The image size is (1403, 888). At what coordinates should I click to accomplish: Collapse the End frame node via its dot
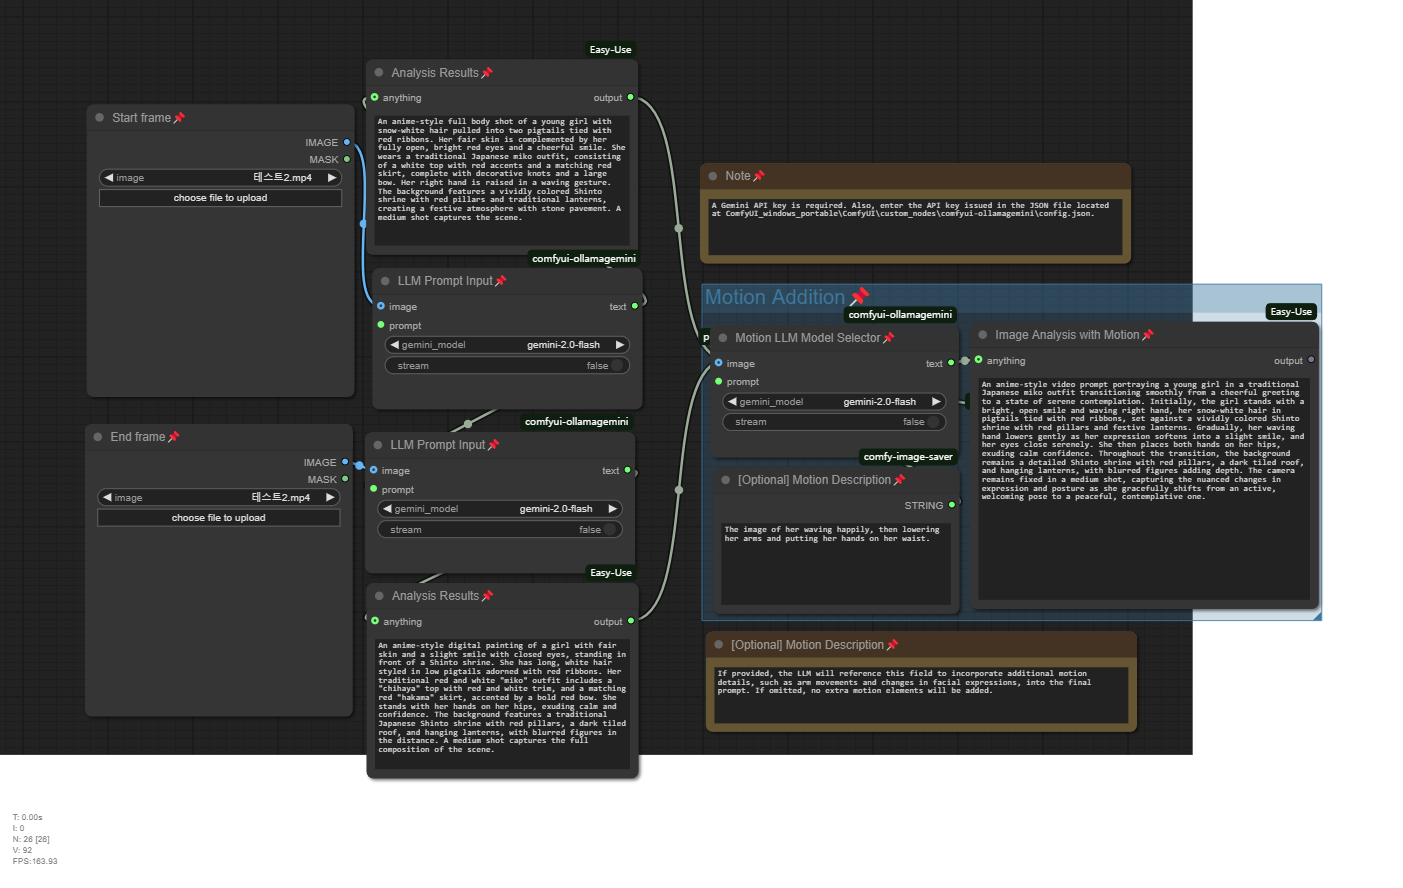tap(98, 437)
